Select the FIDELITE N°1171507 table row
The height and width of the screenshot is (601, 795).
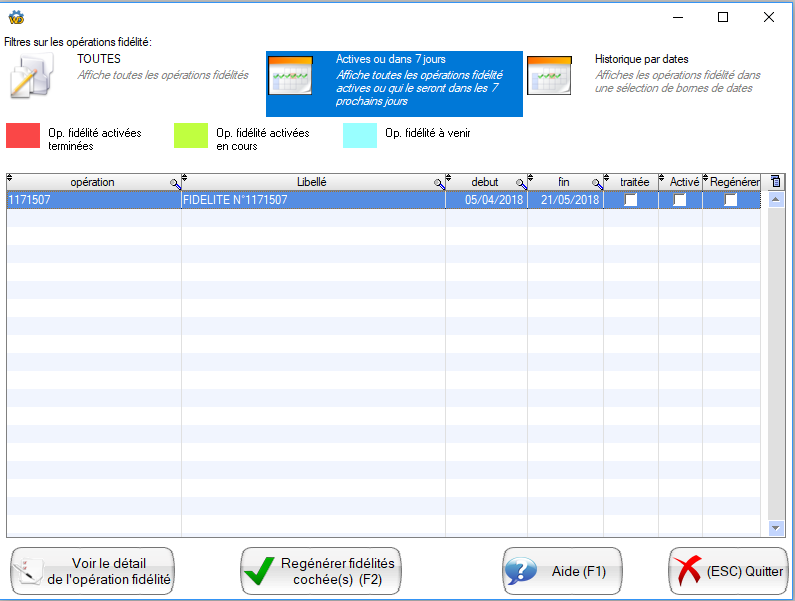pos(312,200)
